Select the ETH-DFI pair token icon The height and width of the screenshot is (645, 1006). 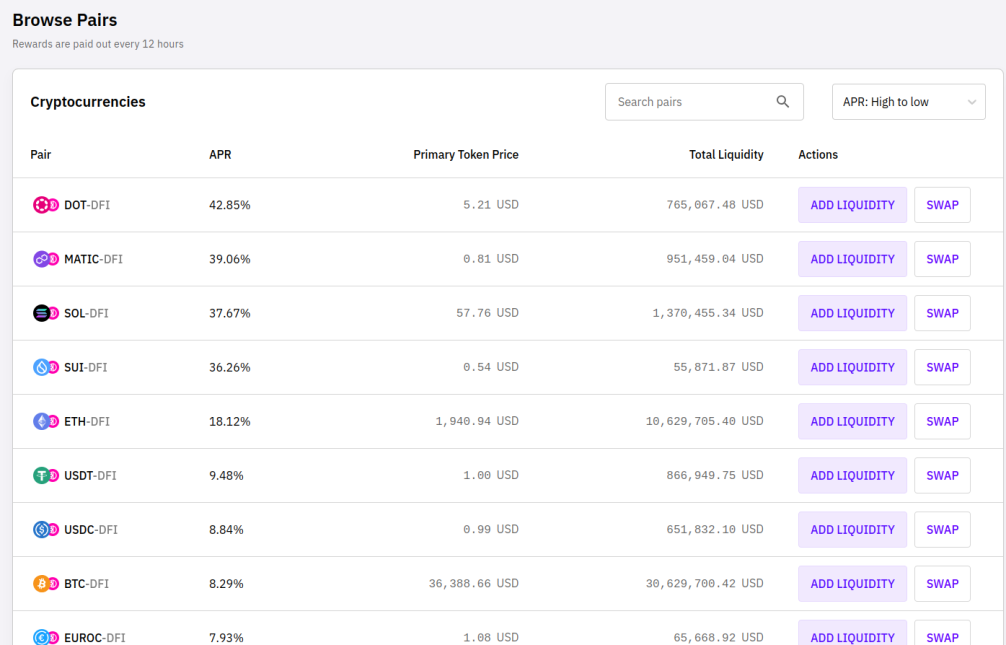[46, 421]
